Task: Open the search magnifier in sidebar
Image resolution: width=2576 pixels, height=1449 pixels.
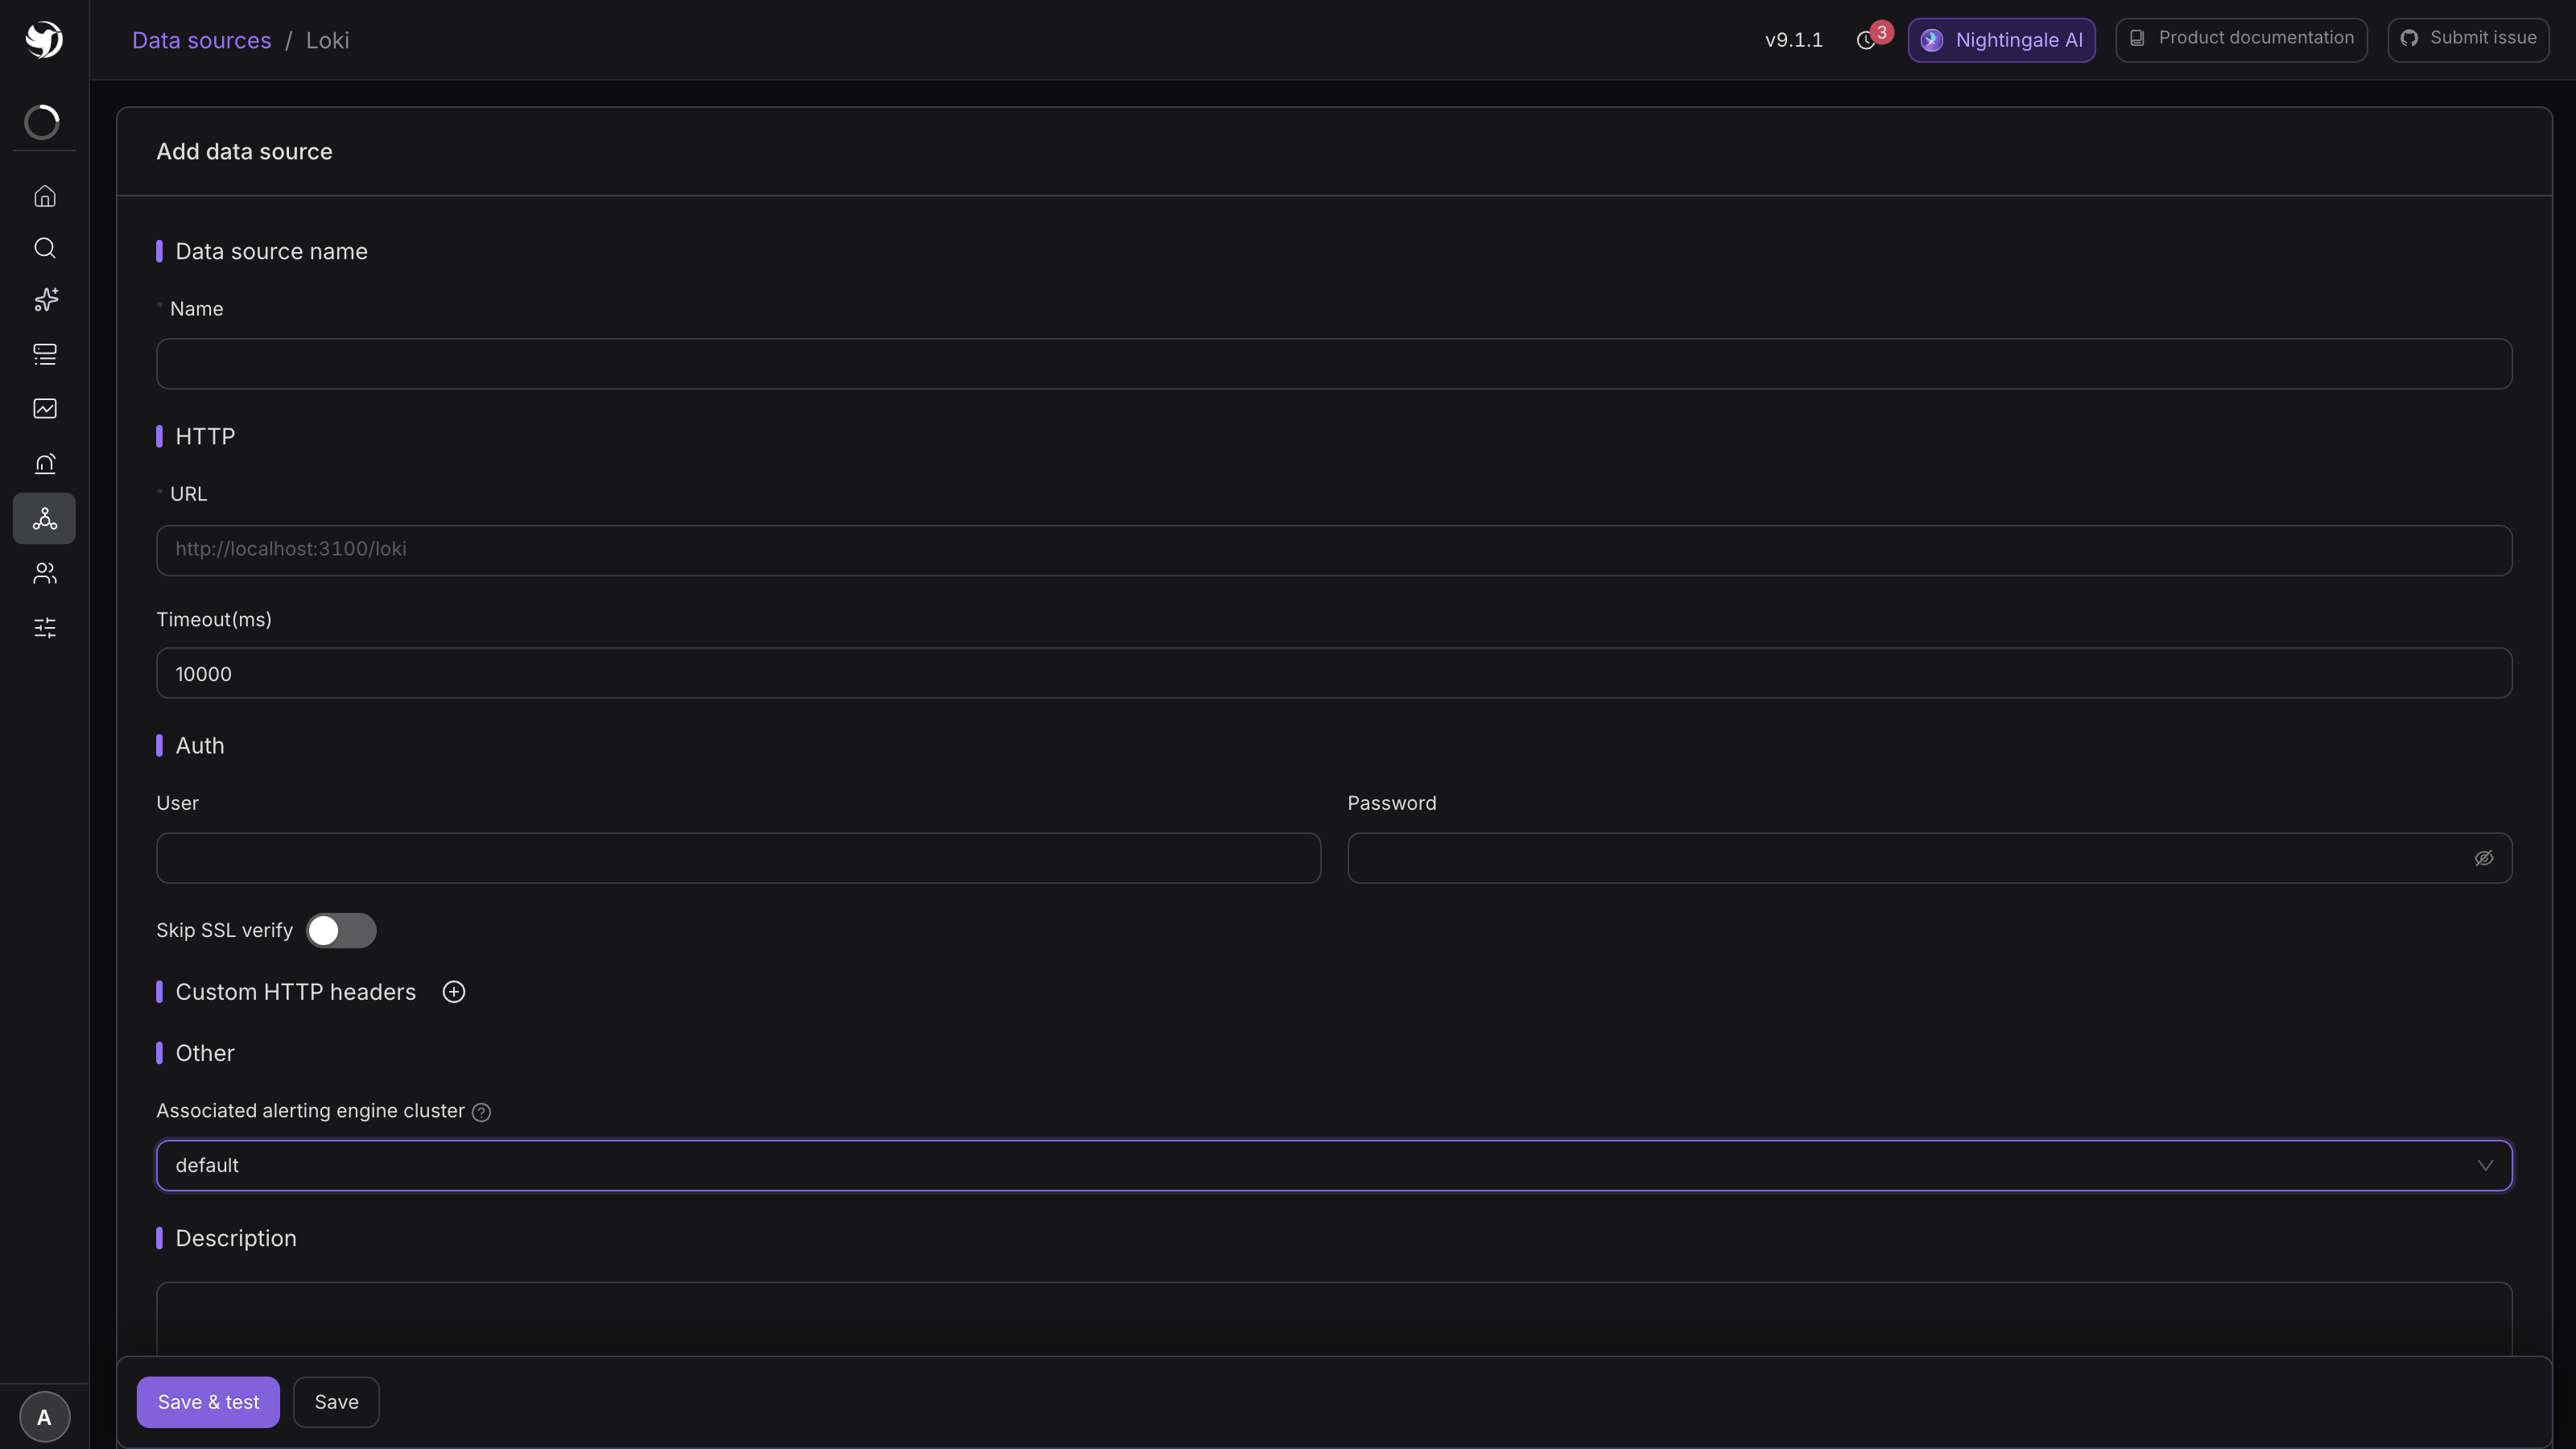Action: click(x=45, y=248)
